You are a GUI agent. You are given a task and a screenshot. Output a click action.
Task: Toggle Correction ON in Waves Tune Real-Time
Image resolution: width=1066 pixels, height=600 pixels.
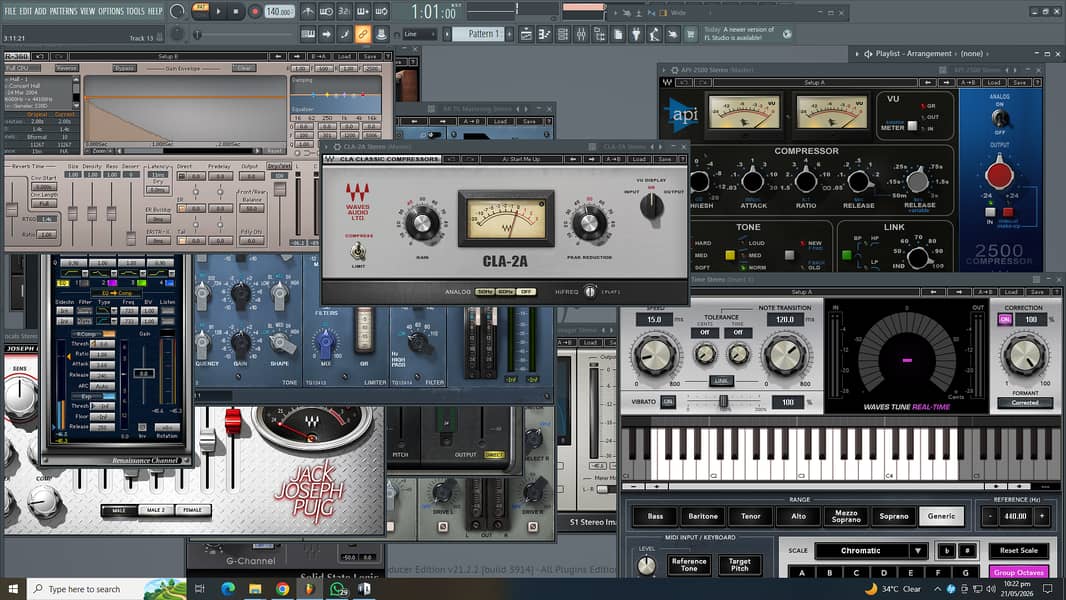pos(1005,319)
